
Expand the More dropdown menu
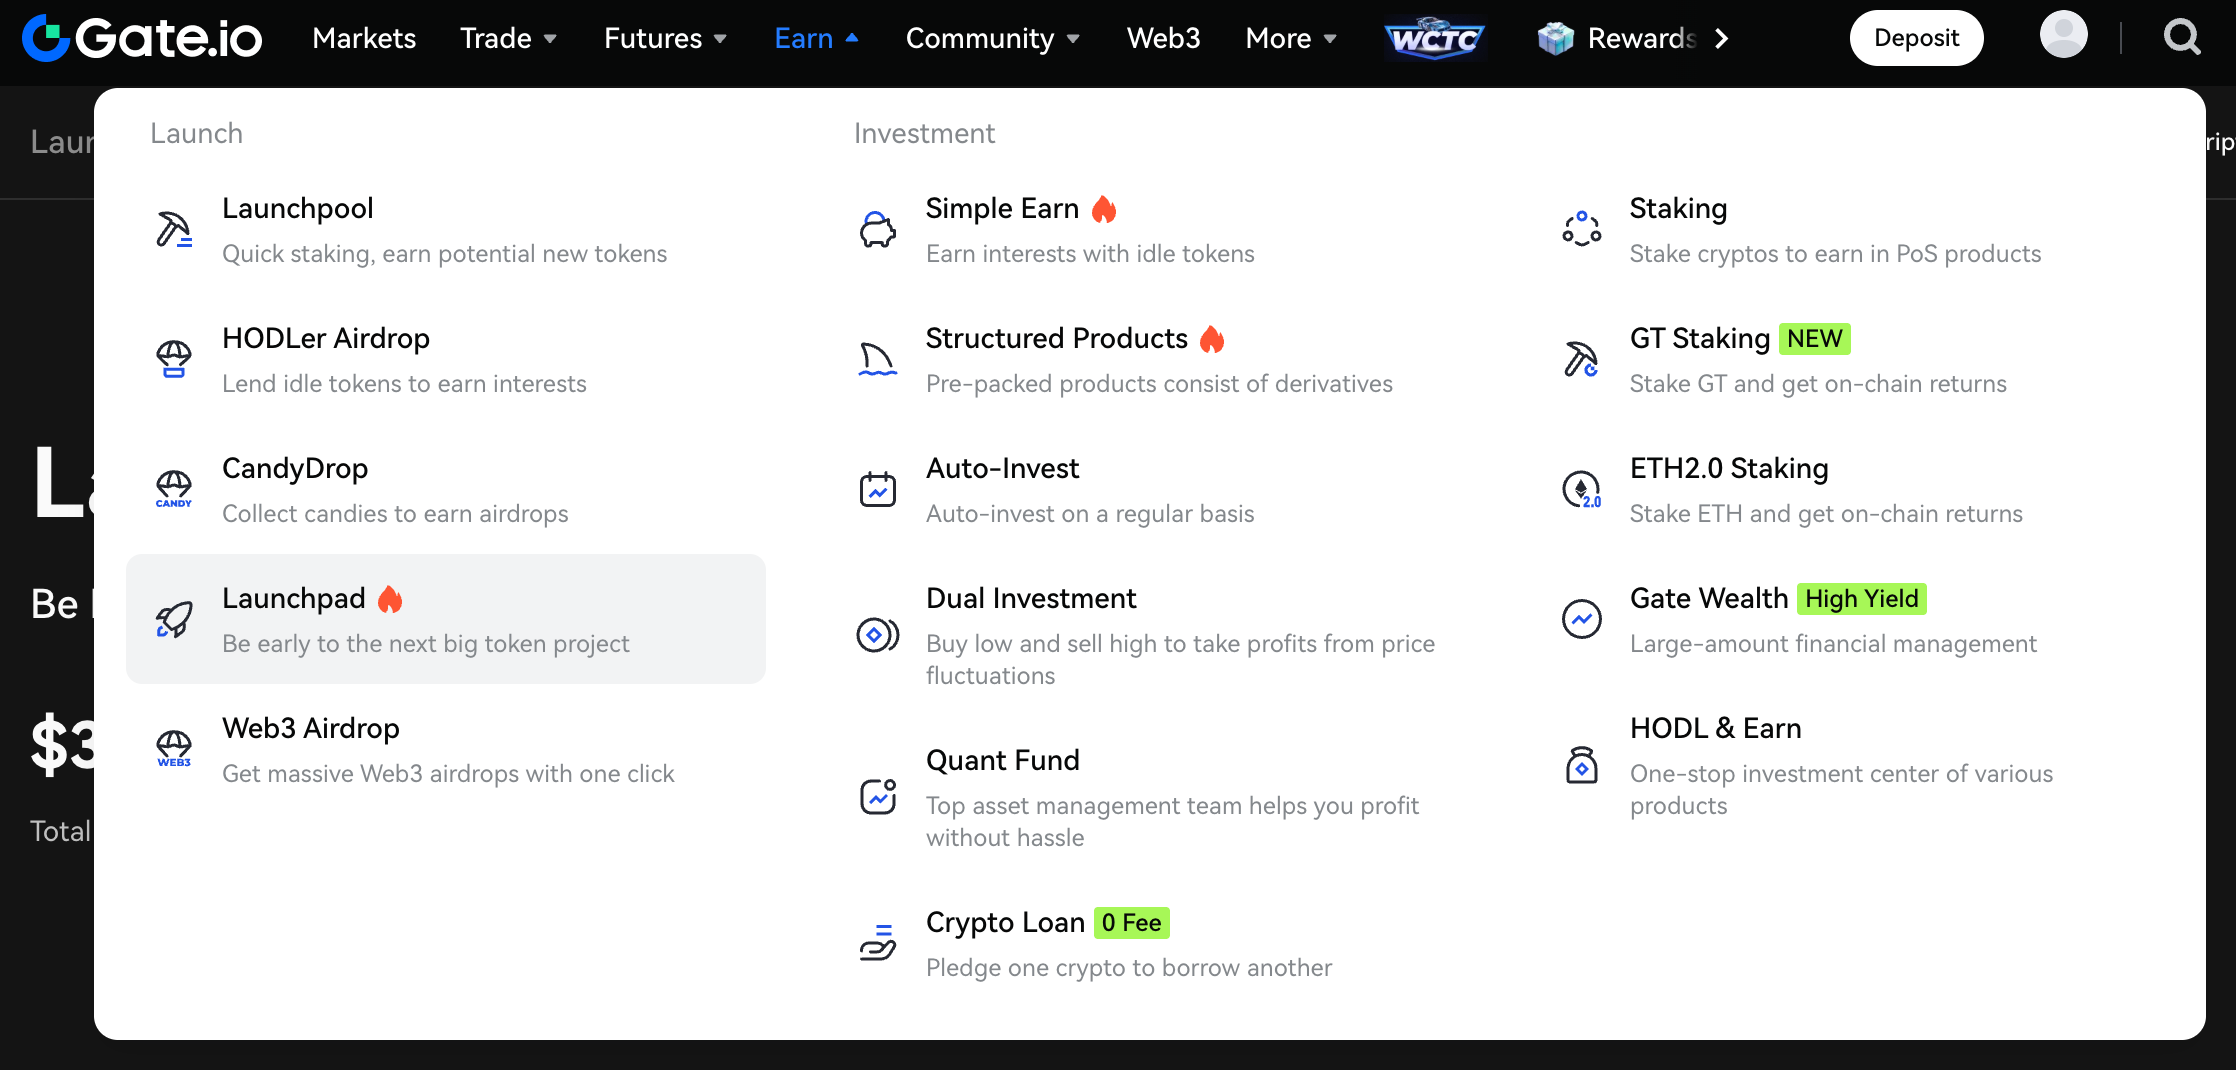[x=1290, y=38]
